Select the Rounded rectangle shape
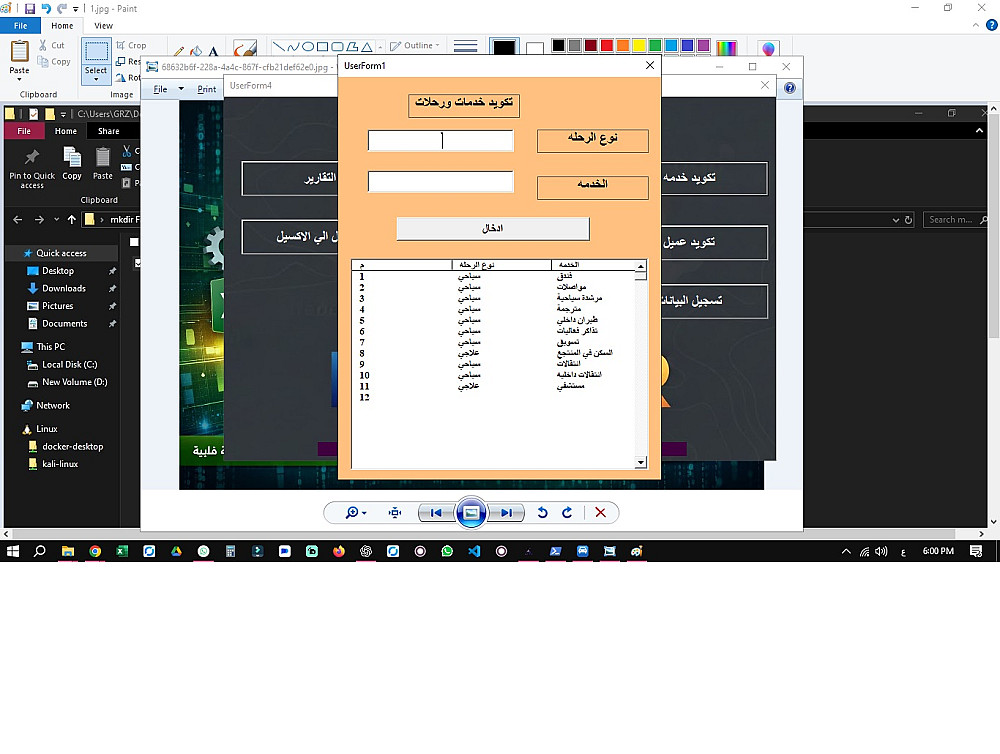Image resolution: width=1000 pixels, height=754 pixels. tap(337, 47)
